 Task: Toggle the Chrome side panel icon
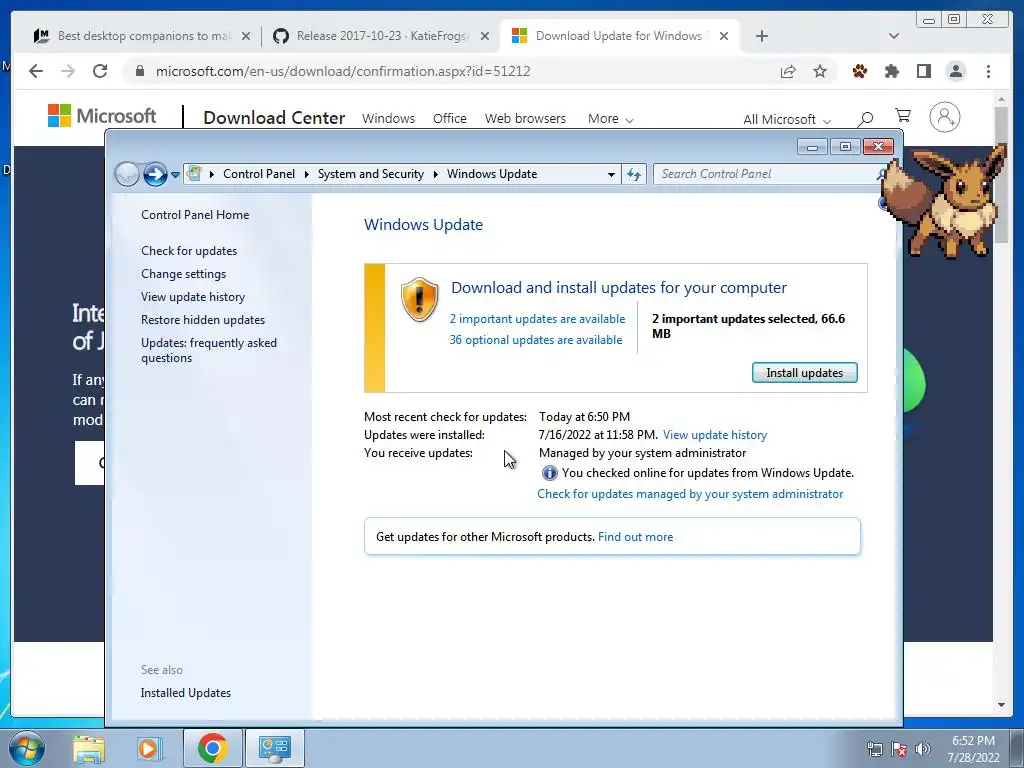[x=923, y=71]
